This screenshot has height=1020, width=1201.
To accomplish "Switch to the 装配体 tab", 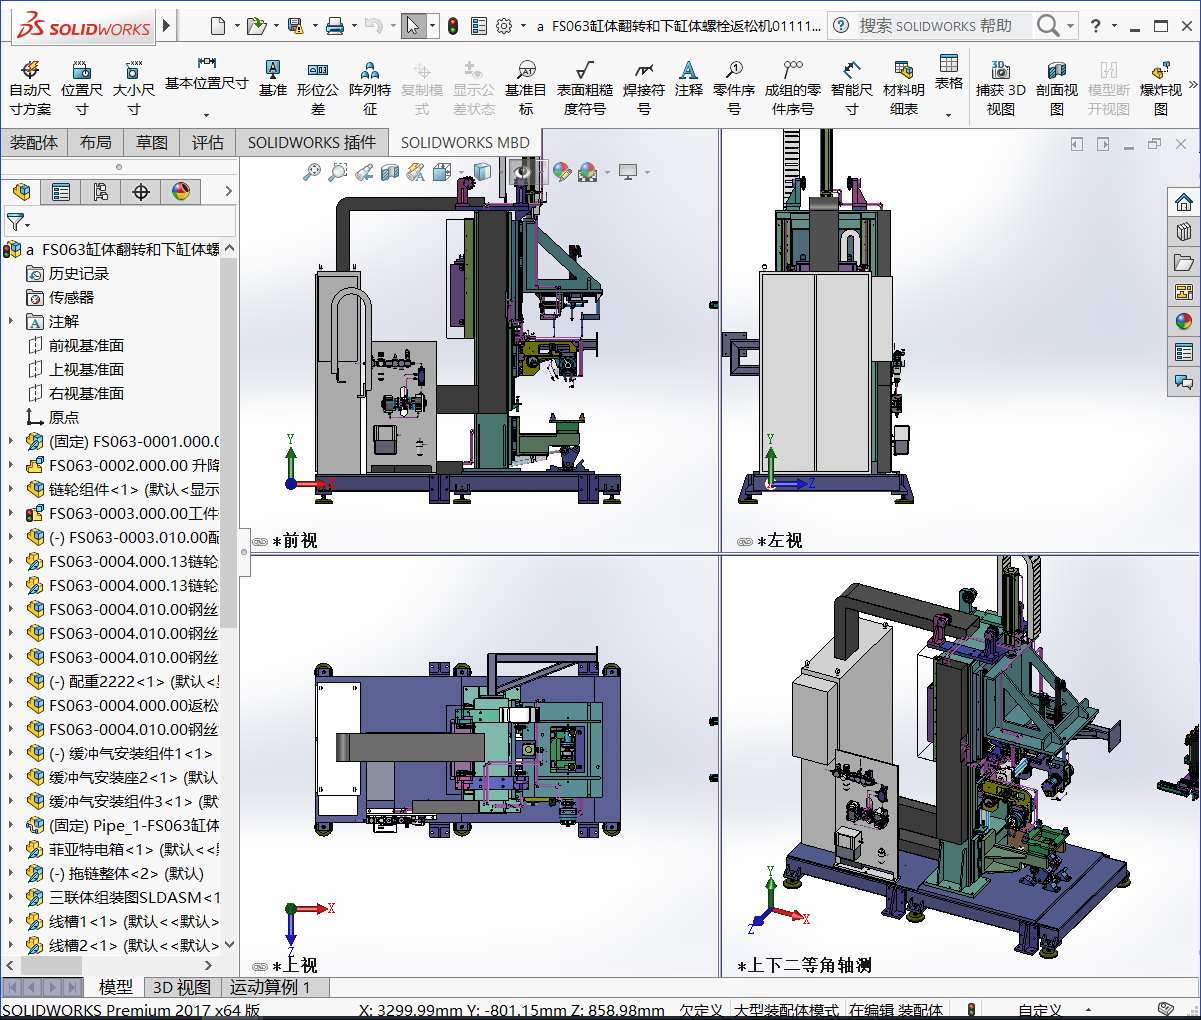I will click(x=34, y=143).
